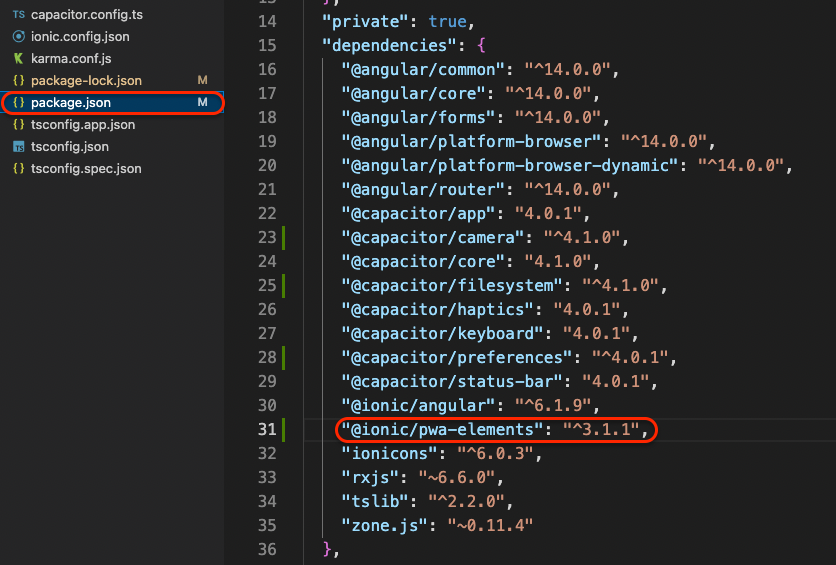Viewport: 836px width, 565px height.
Task: Click the TS icon of capacitor.config.ts
Action: (x=19, y=14)
